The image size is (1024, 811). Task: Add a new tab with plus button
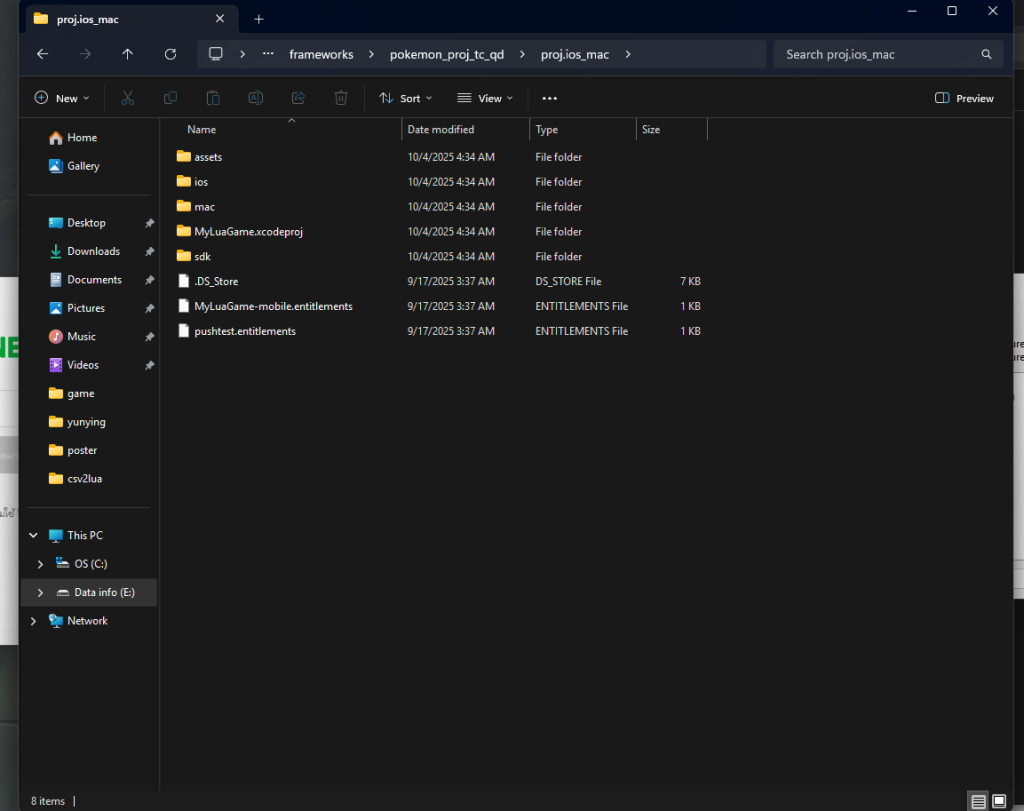(x=259, y=19)
